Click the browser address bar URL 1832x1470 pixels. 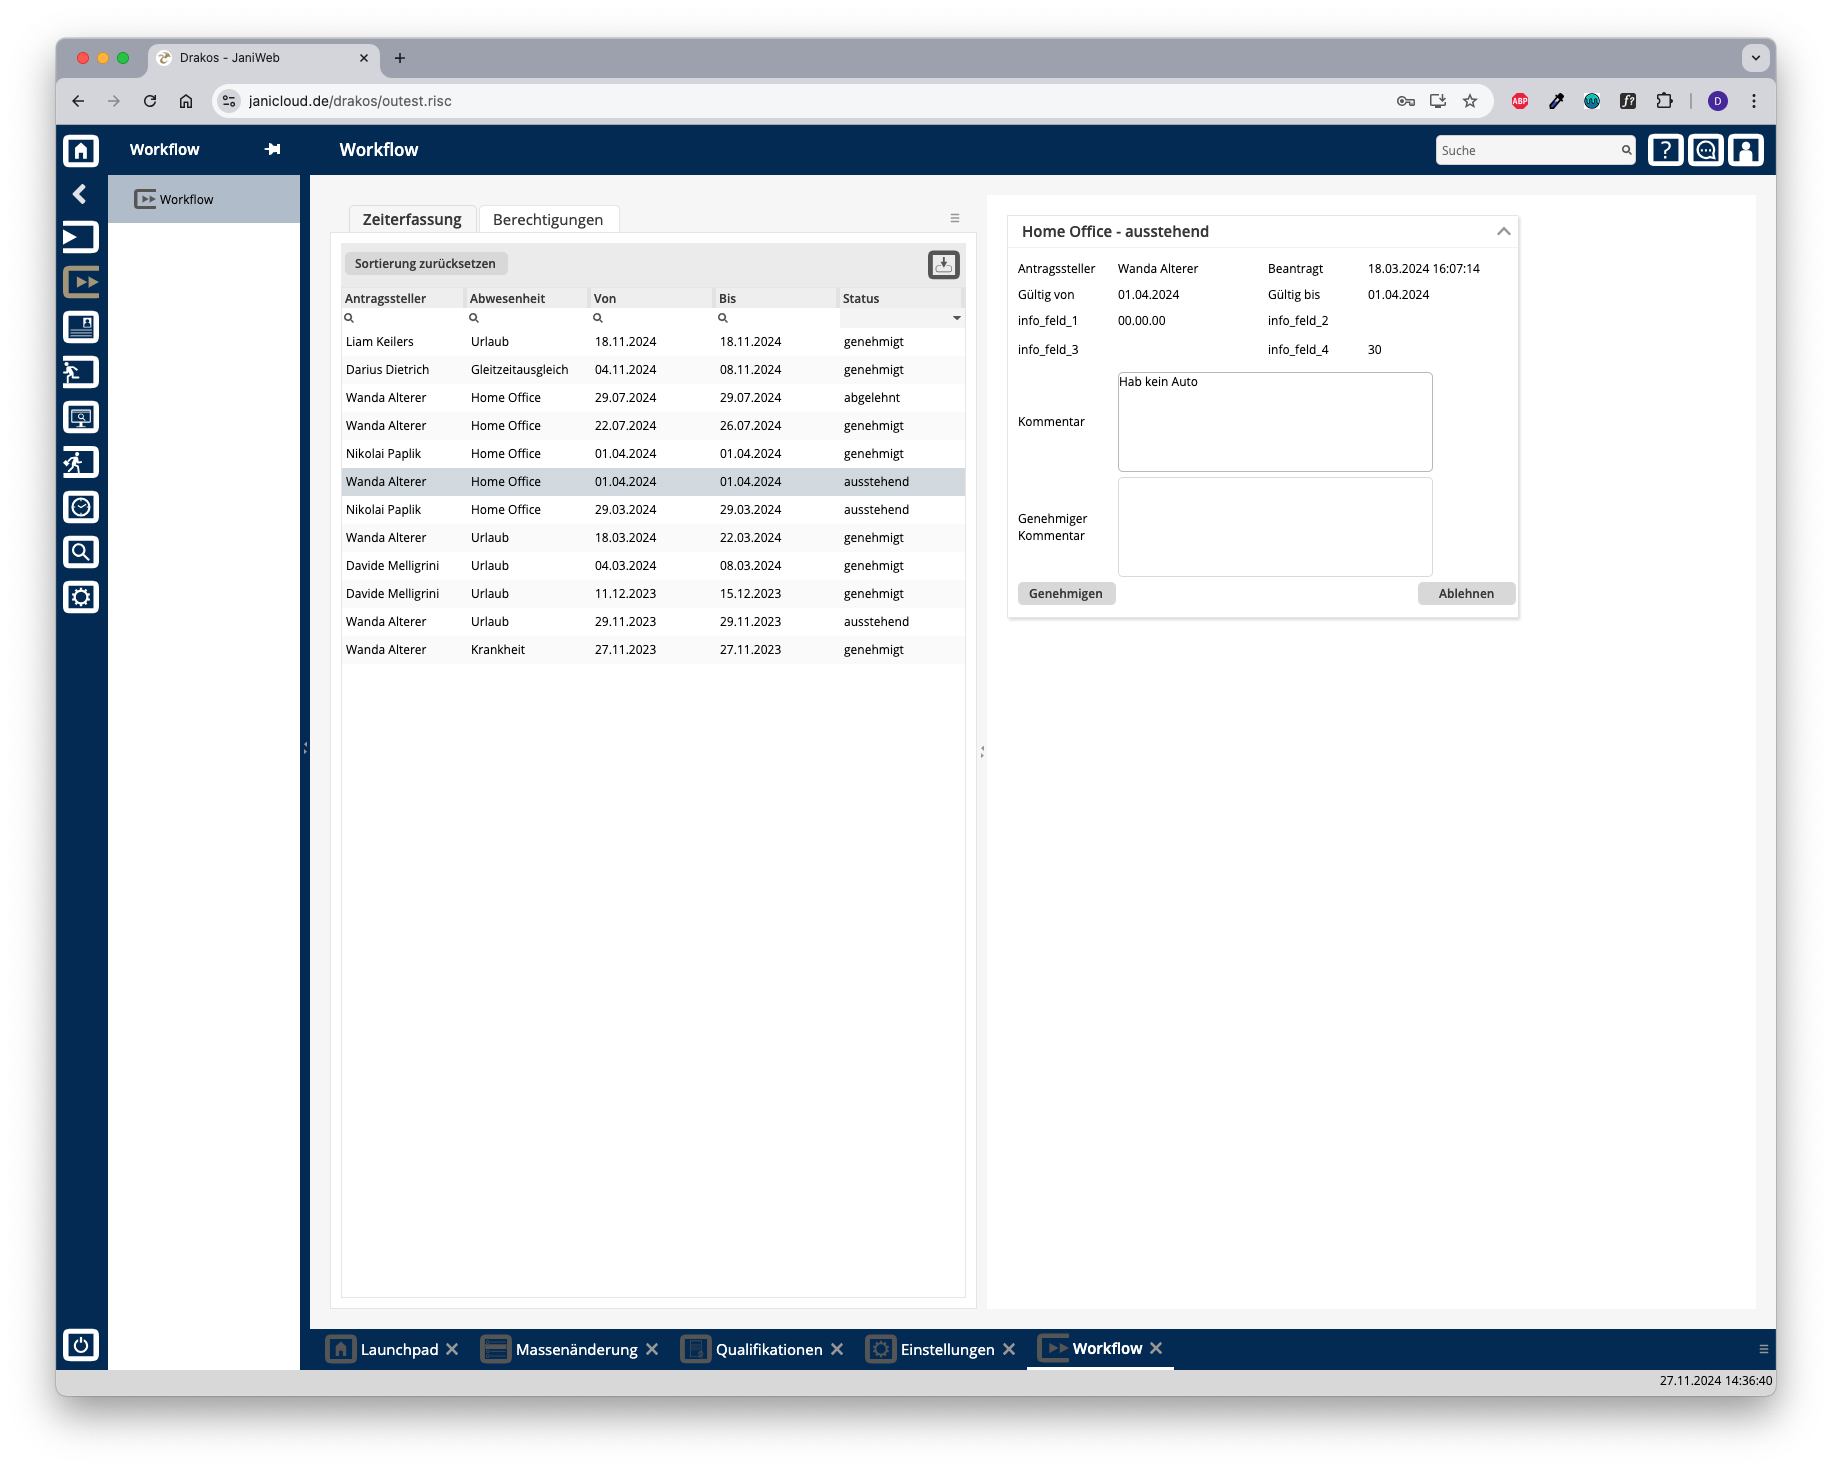pos(350,101)
